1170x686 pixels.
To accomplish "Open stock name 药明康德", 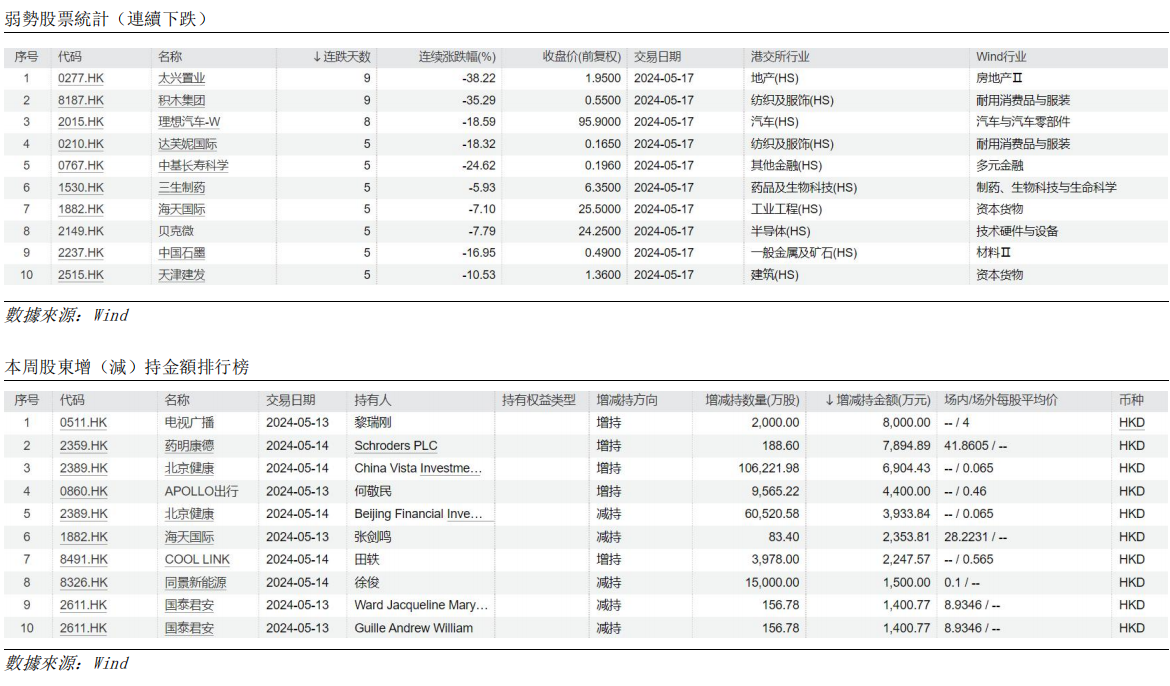I will (190, 446).
